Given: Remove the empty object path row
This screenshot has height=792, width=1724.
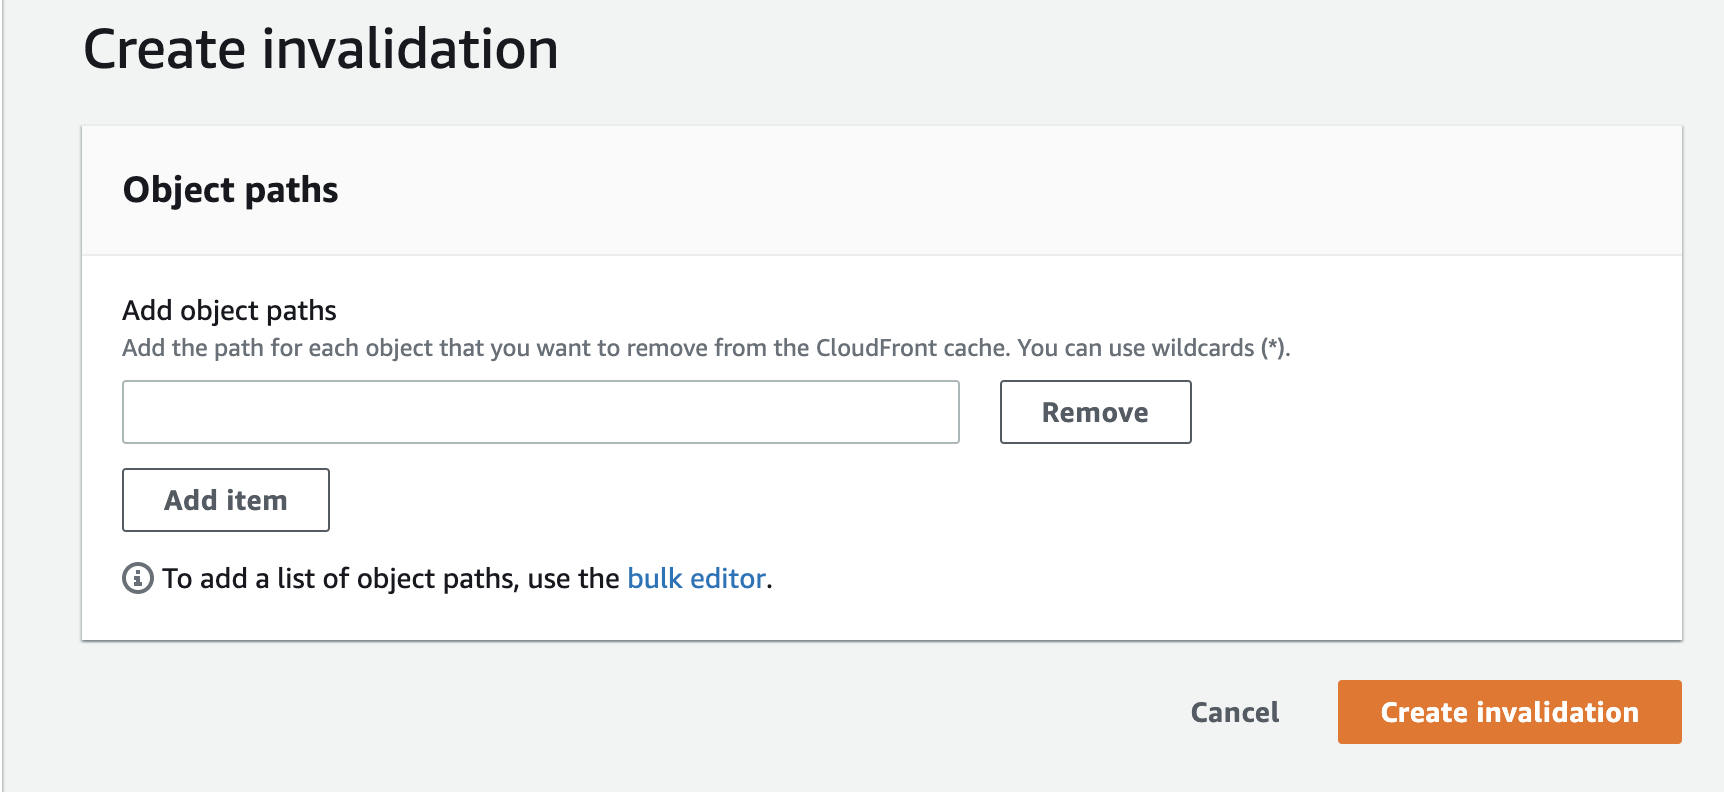Looking at the screenshot, I should (x=1095, y=412).
